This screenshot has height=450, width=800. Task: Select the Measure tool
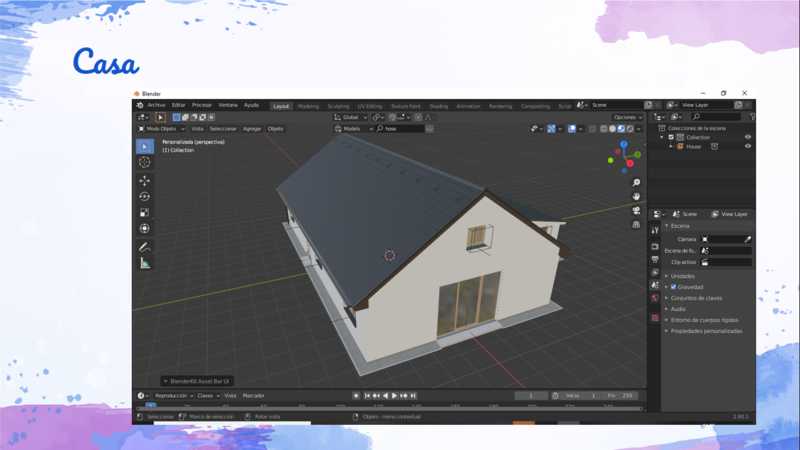[145, 263]
